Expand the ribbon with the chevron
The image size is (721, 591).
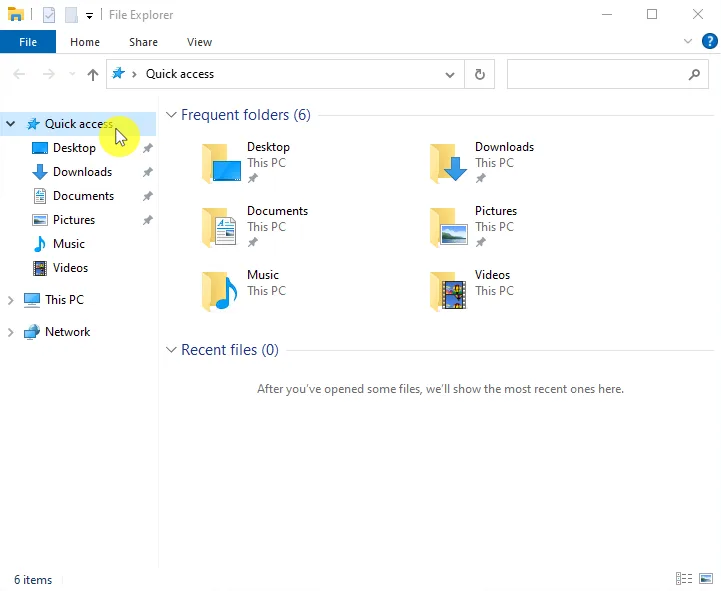688,41
